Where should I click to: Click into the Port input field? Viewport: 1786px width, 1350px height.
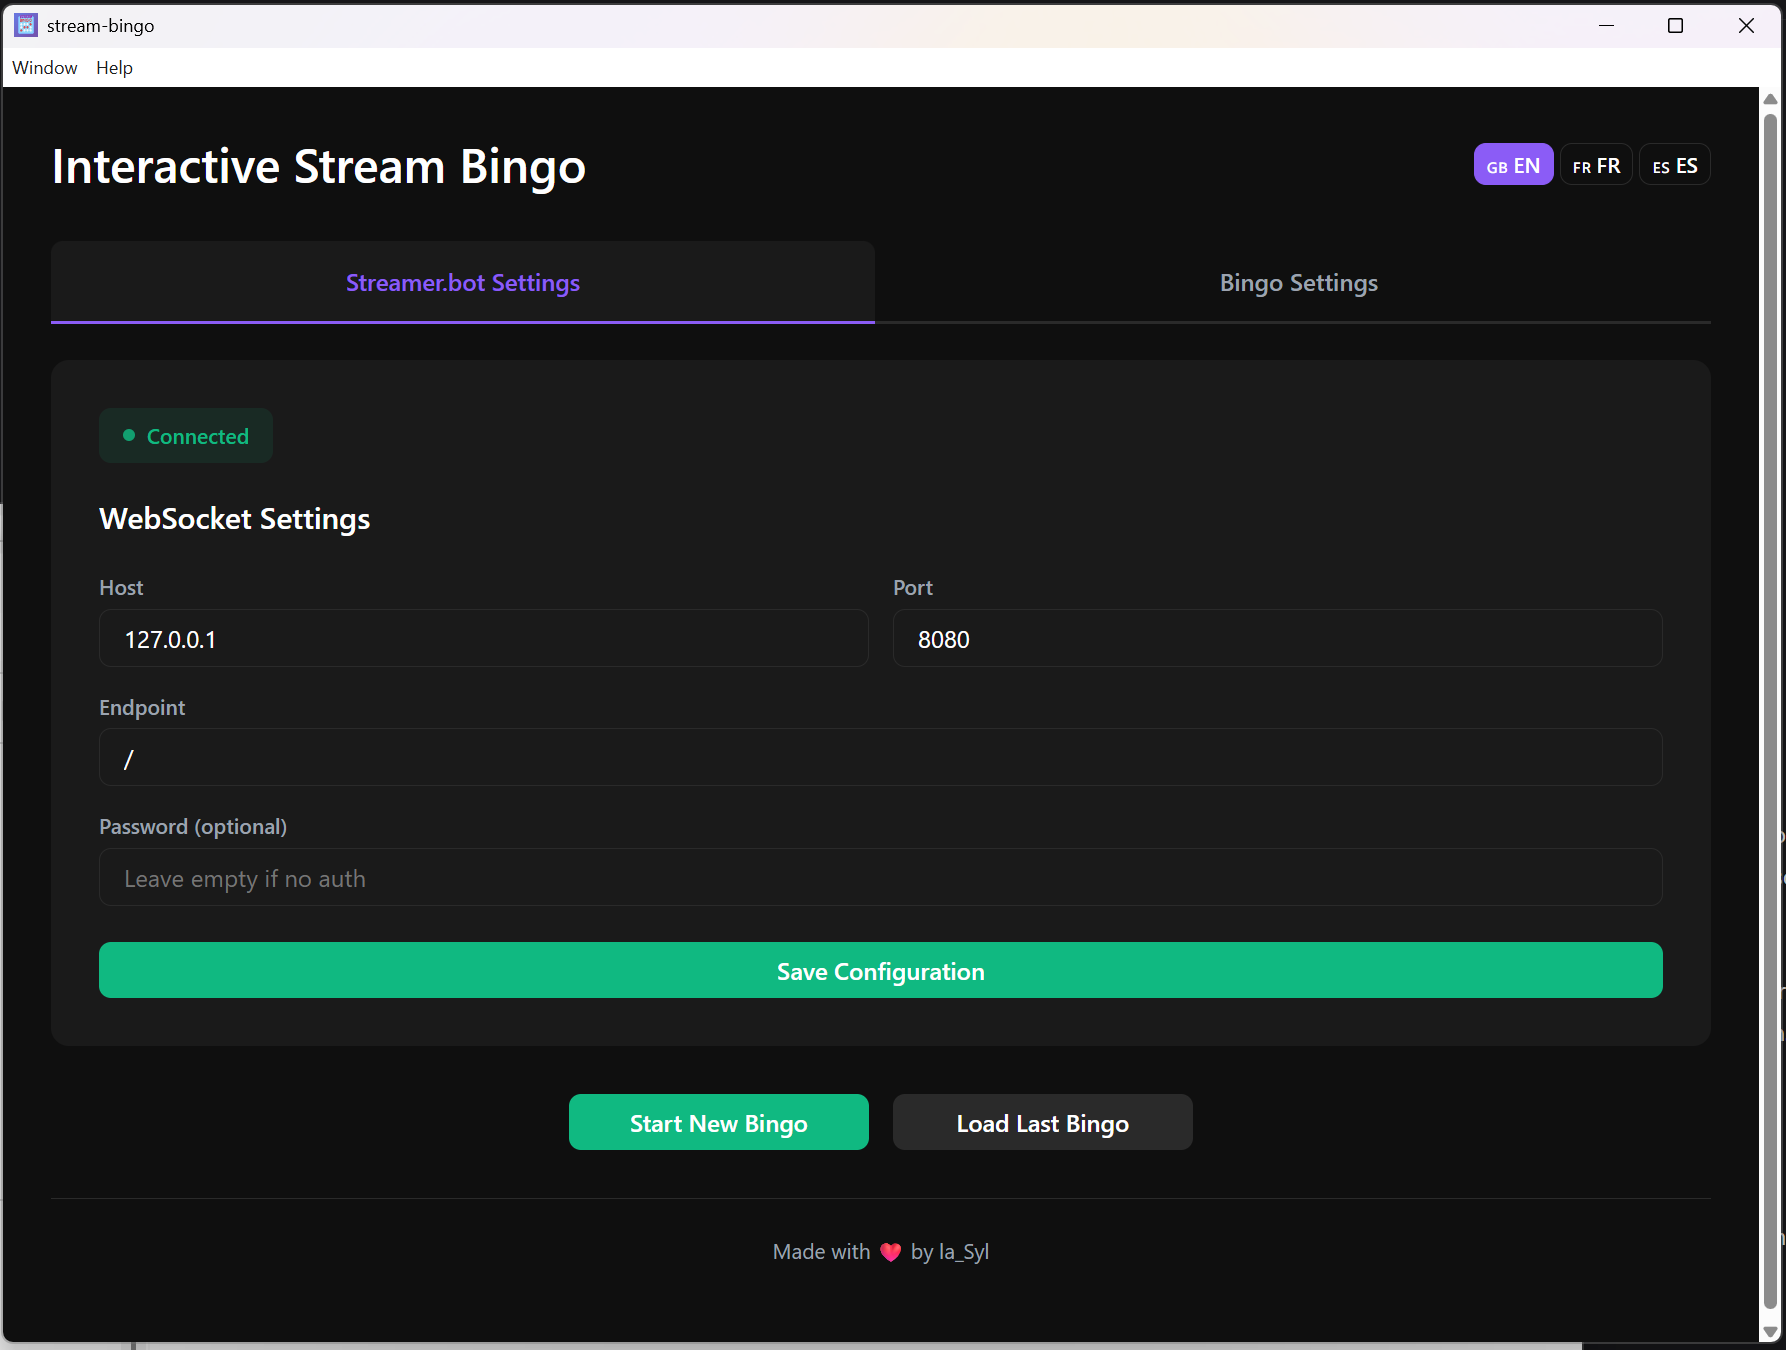click(1277, 639)
